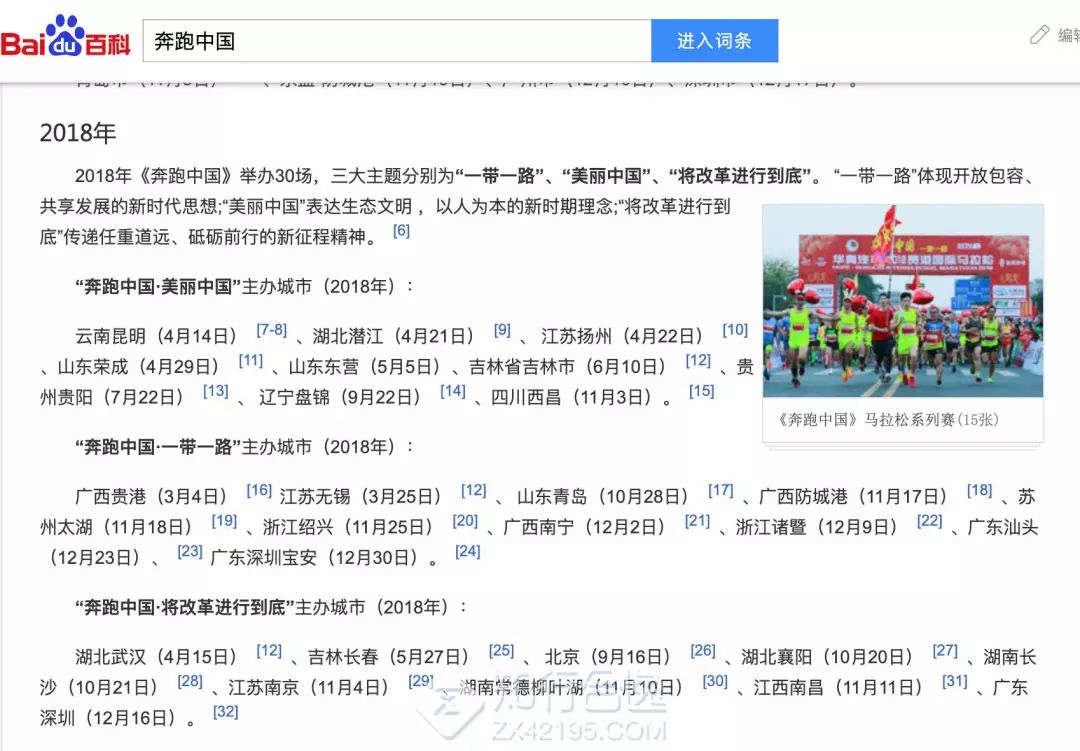Click the text 吉林长春（5月27日）

point(389,657)
